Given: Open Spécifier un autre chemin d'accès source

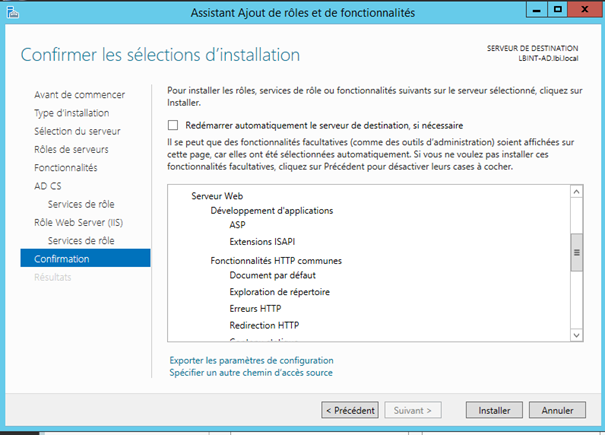Looking at the screenshot, I should (251, 373).
